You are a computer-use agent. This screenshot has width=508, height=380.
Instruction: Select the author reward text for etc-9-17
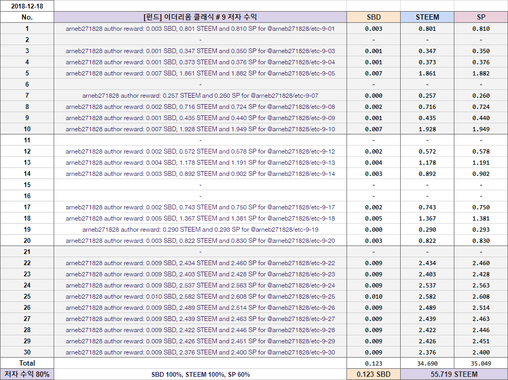click(x=200, y=207)
